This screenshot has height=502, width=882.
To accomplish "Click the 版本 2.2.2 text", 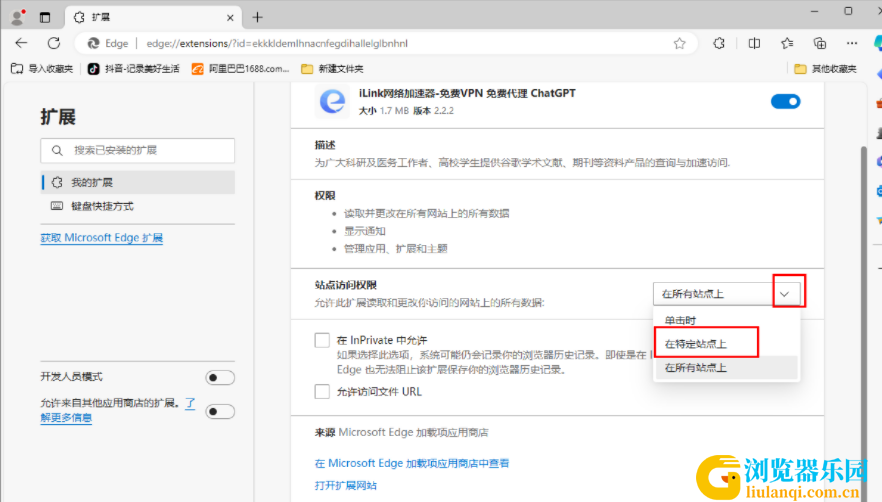I will coord(433,111).
